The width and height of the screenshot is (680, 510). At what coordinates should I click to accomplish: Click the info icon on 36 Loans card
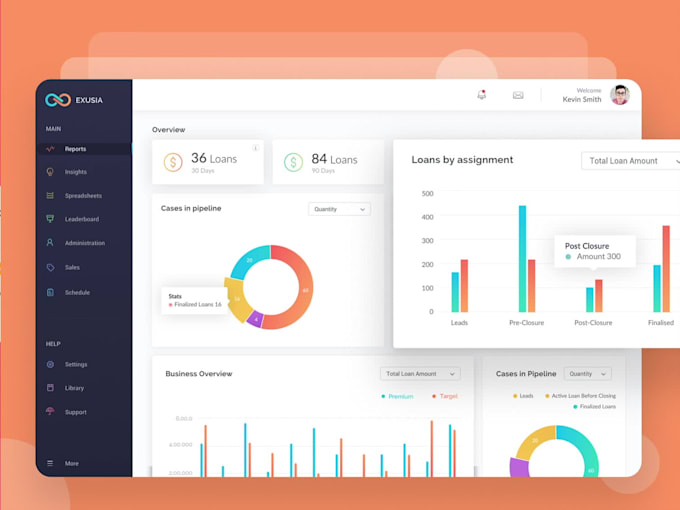coord(255,148)
